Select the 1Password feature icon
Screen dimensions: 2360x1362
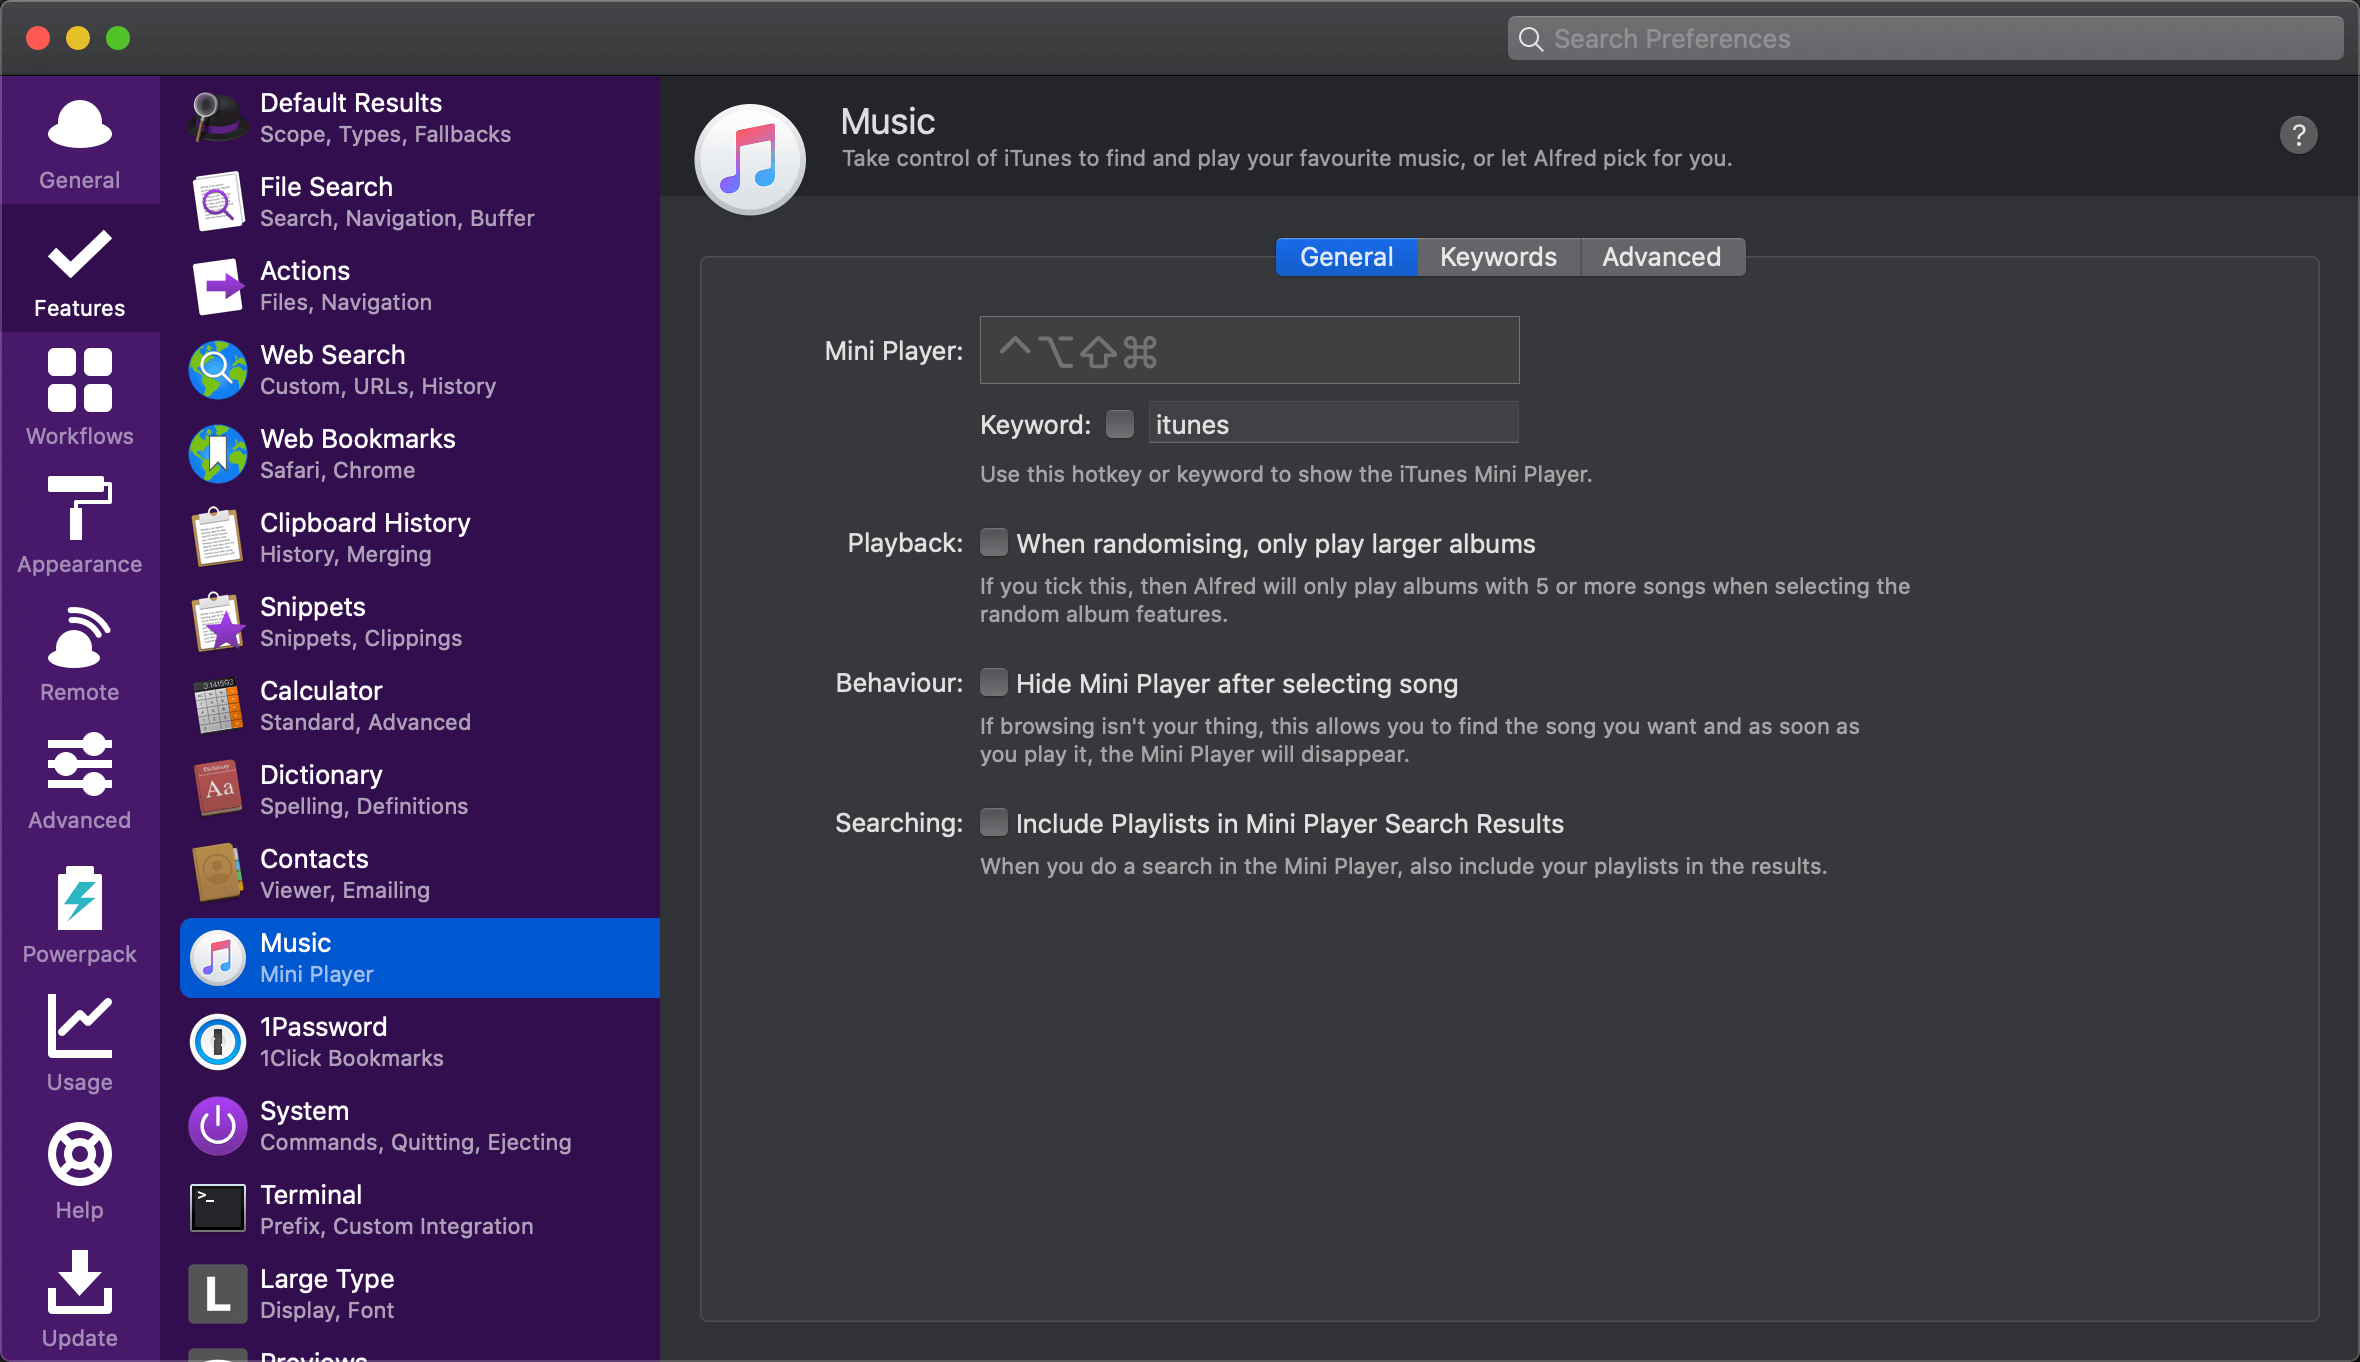[218, 1042]
